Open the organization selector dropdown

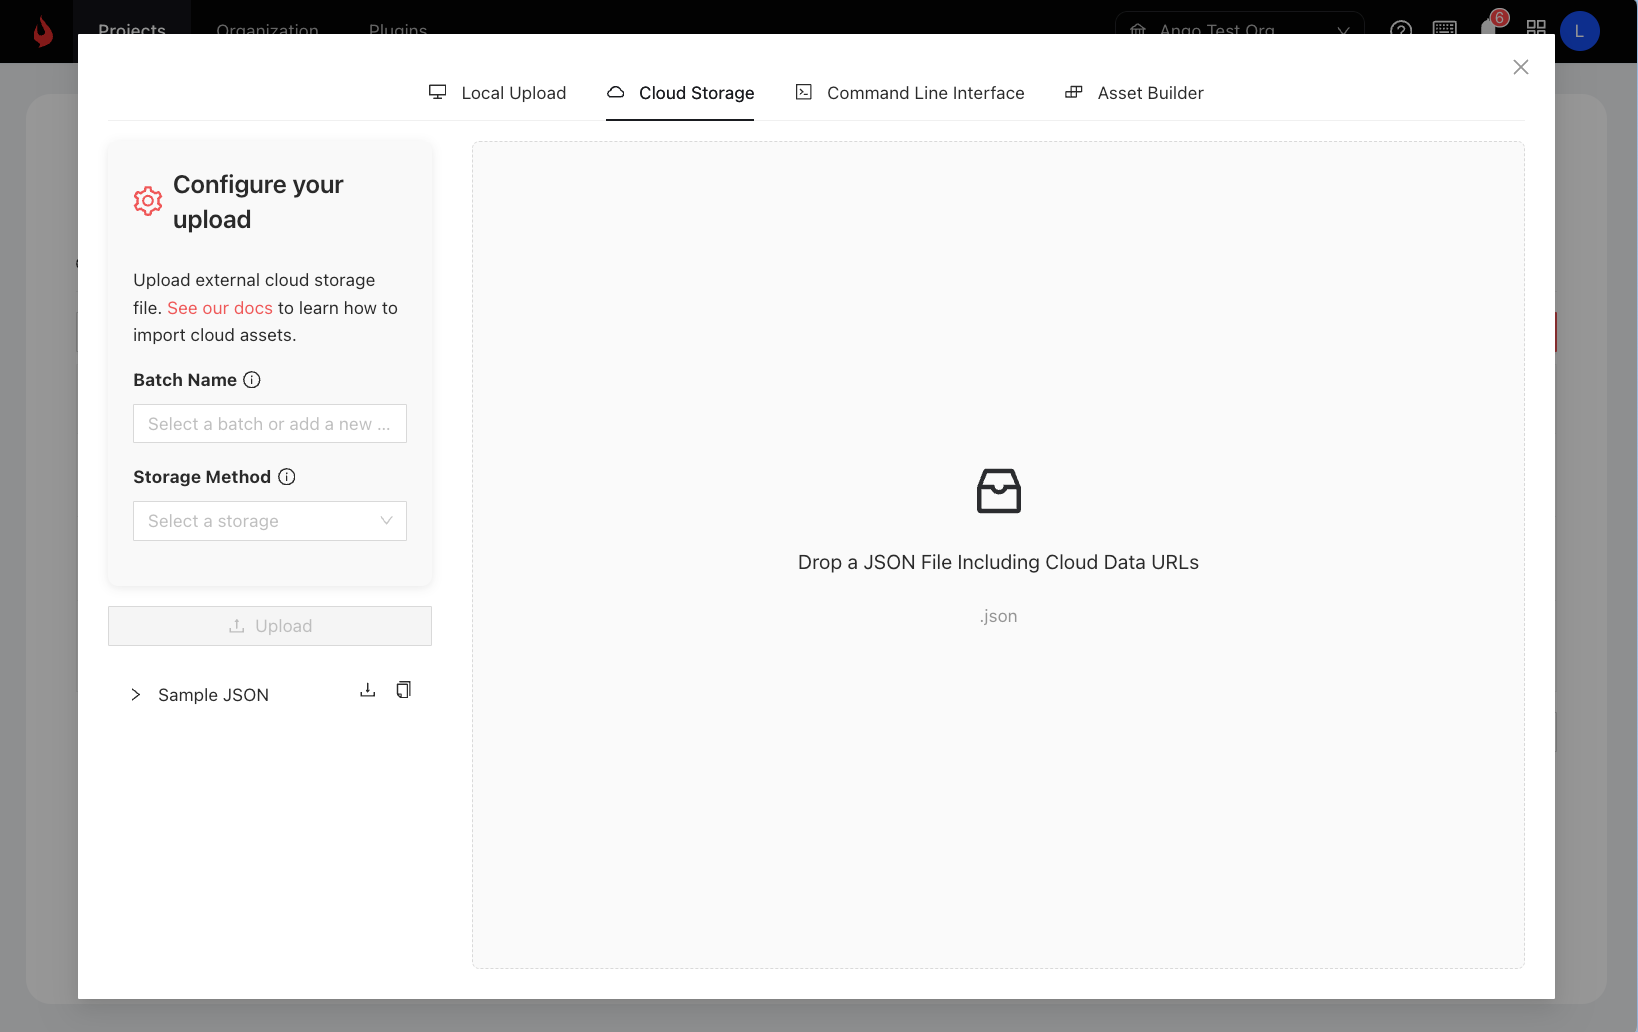click(x=1239, y=29)
